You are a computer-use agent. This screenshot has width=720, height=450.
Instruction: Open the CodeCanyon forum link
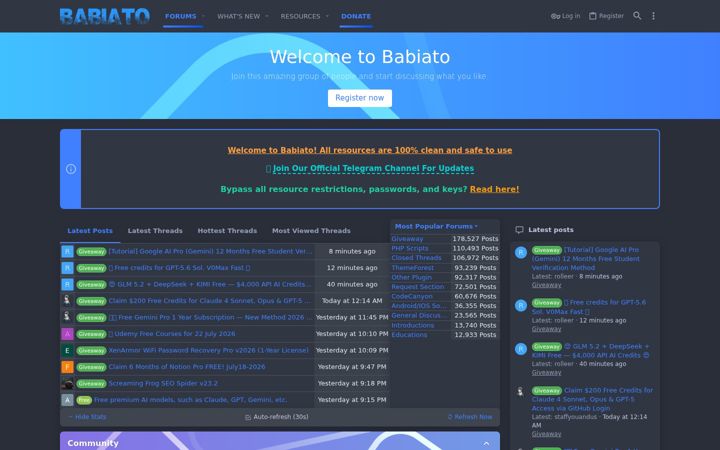pos(412,297)
